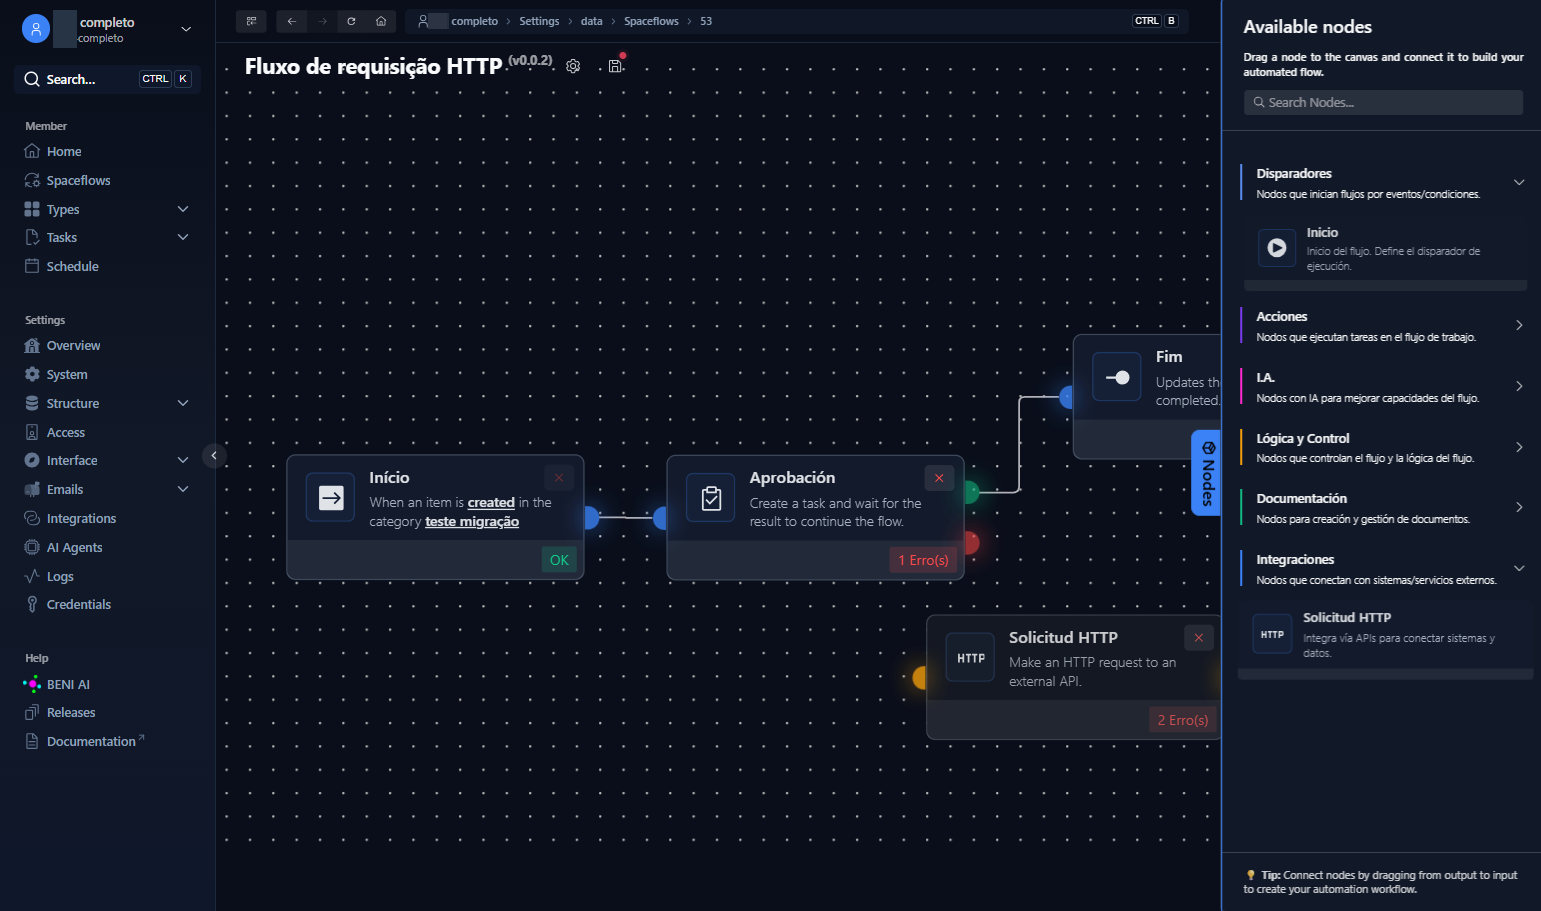Click the QR-style grid icon in top bar
1541x911 pixels.
pyautogui.click(x=251, y=21)
